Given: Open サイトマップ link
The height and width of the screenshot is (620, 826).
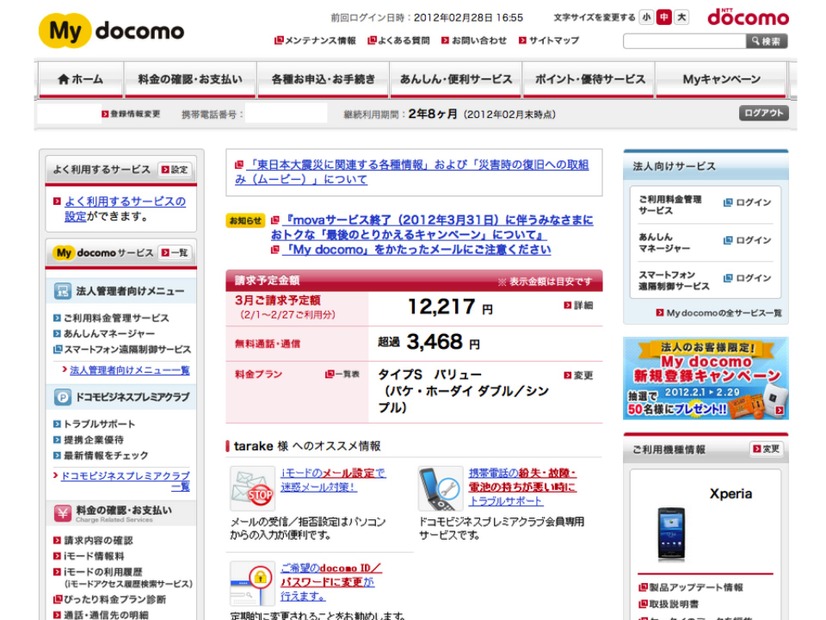Looking at the screenshot, I should tap(549, 41).
